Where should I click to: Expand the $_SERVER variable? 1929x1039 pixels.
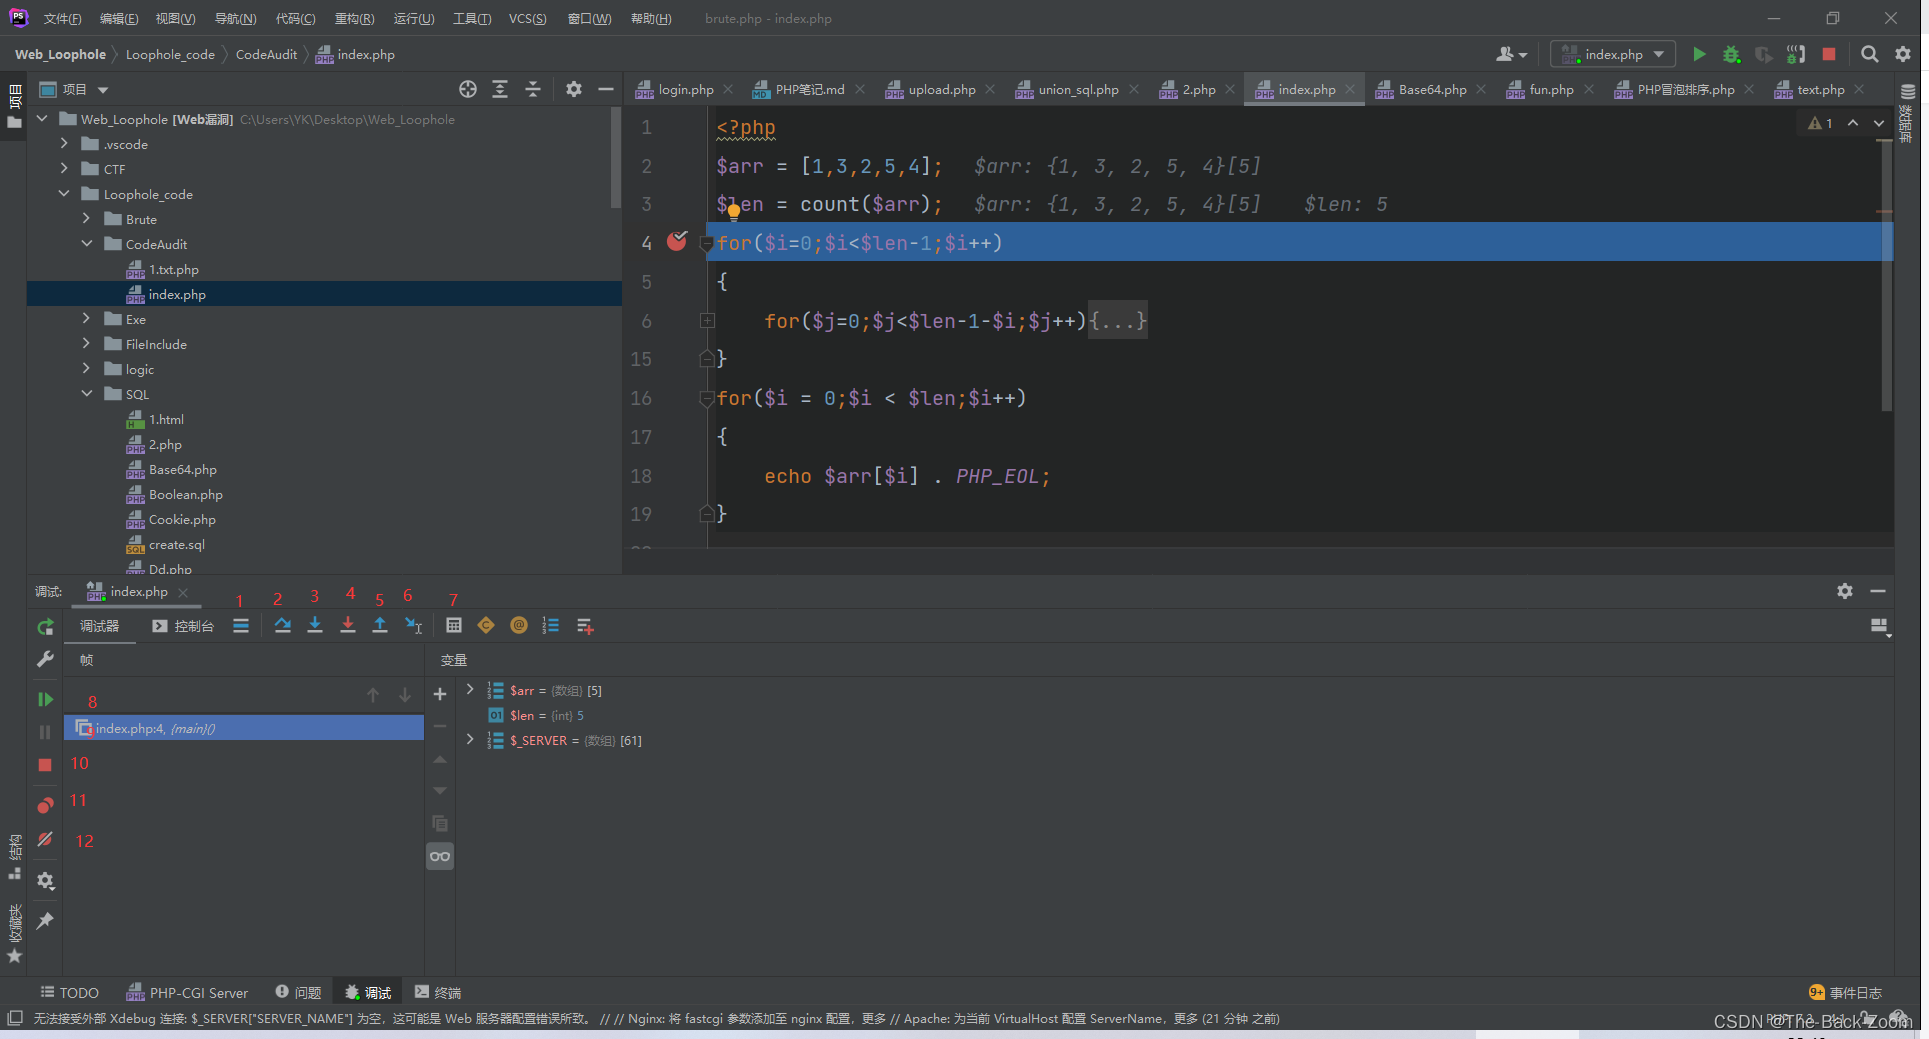coord(470,740)
